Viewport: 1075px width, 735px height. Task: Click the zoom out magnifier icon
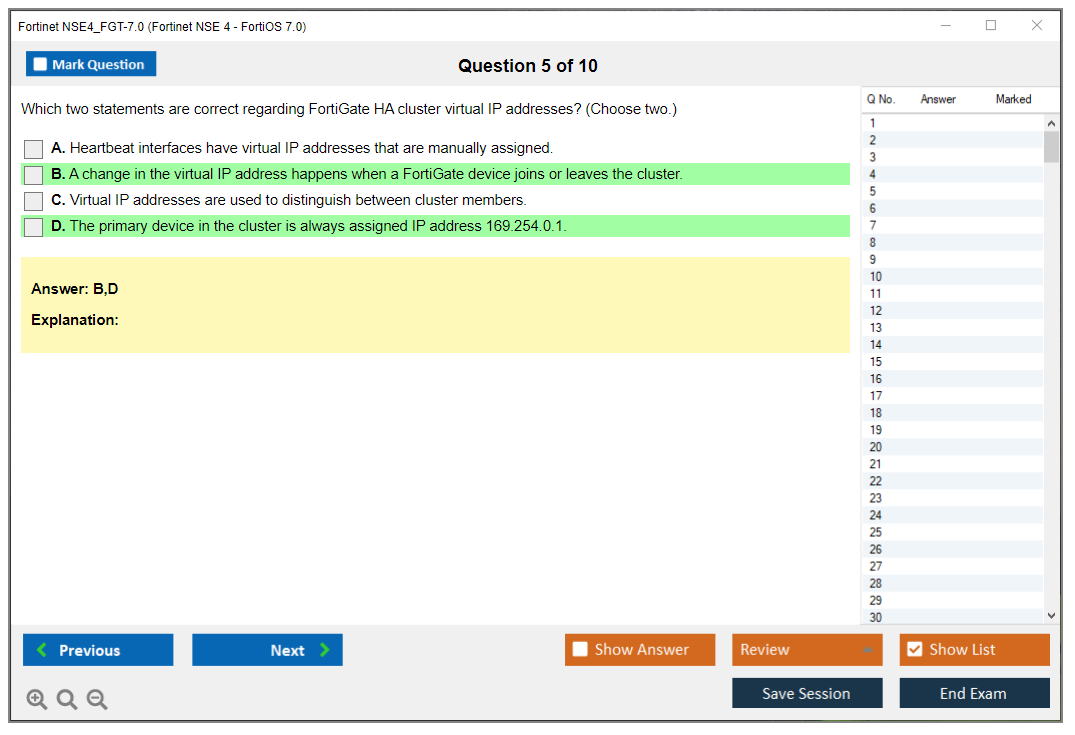point(97,700)
